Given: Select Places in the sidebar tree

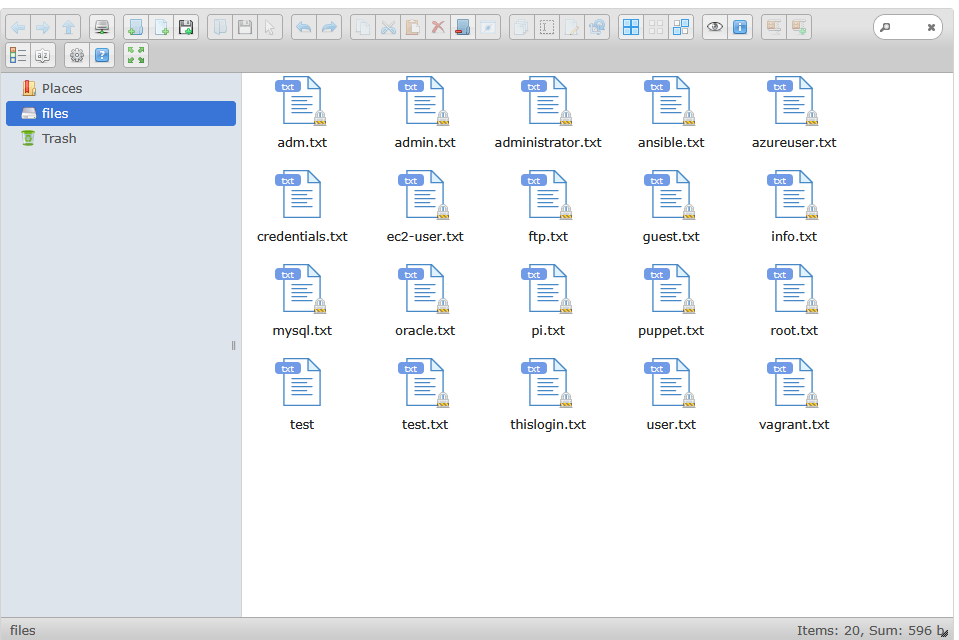Looking at the screenshot, I should pos(61,88).
